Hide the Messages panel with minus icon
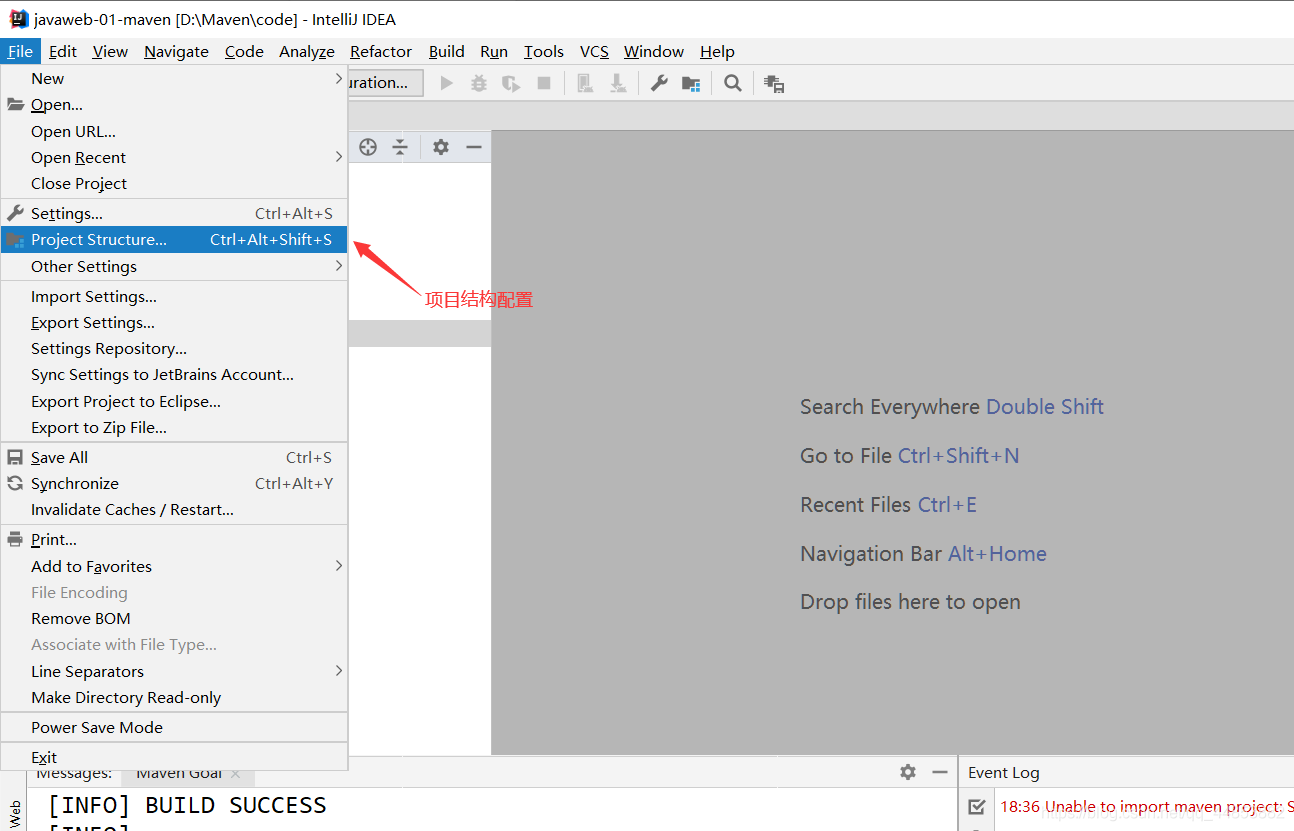This screenshot has height=831, width=1294. (940, 772)
